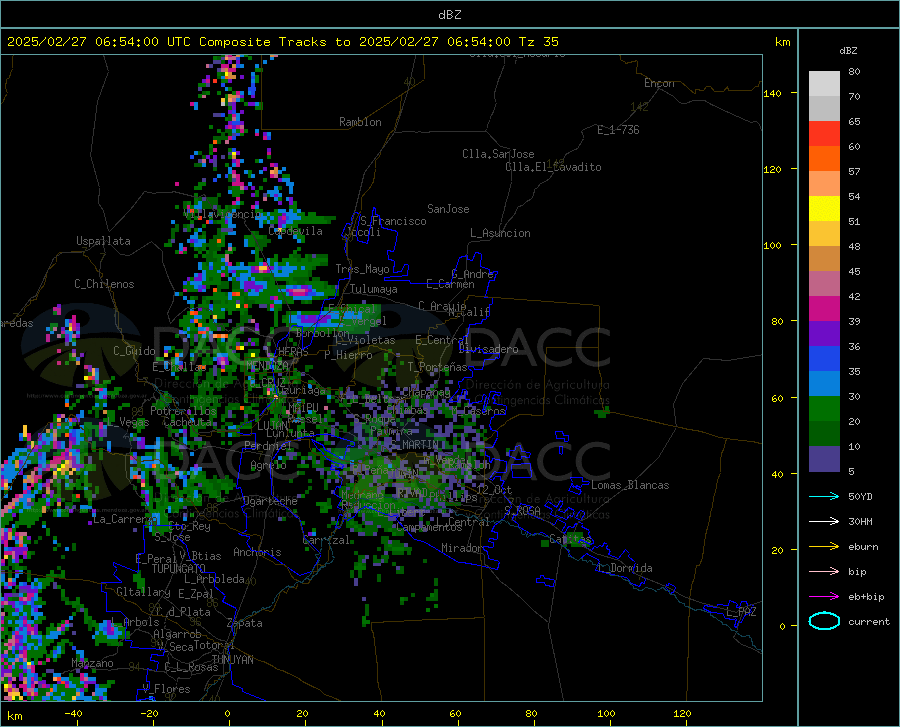Click the T_Porteñas map label
The height and width of the screenshot is (727, 900).
tap(437, 366)
